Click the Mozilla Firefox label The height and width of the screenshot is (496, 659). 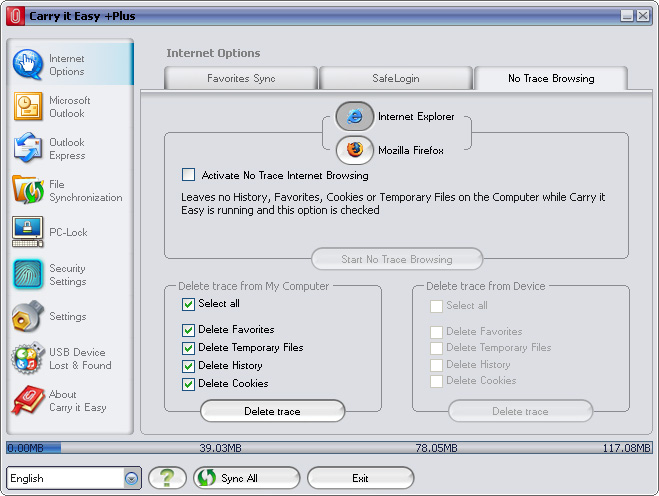pos(411,150)
